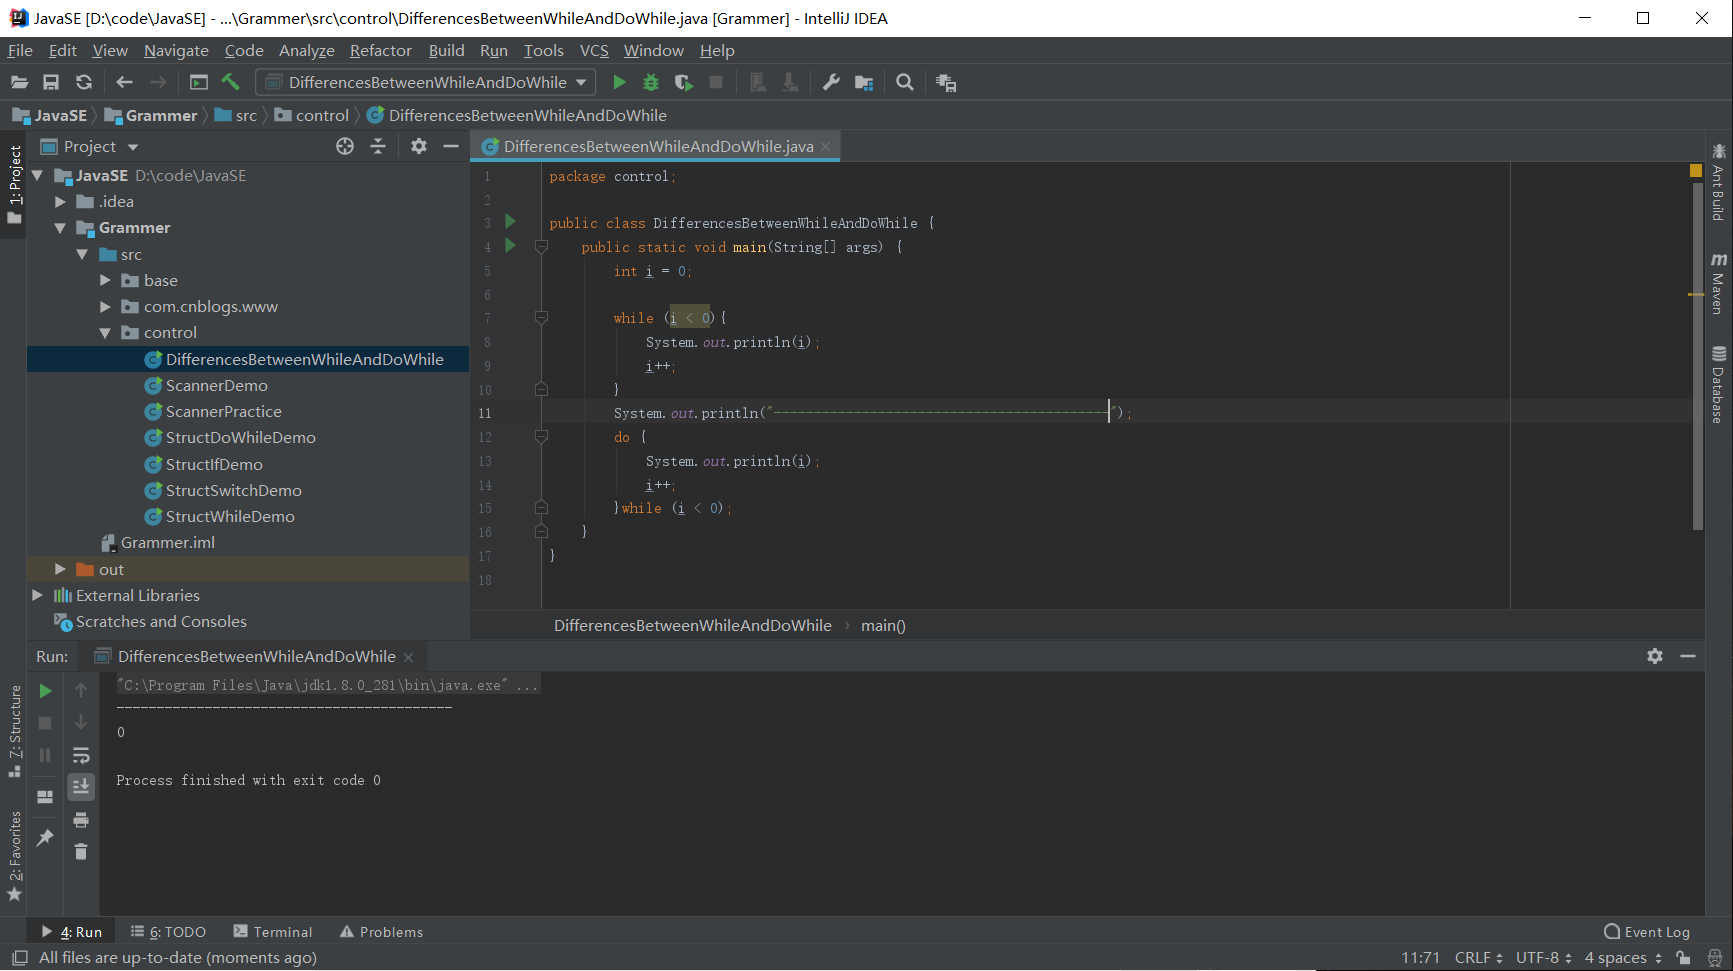Open settings wrench icon in toolbar
1733x971 pixels.
tap(831, 83)
